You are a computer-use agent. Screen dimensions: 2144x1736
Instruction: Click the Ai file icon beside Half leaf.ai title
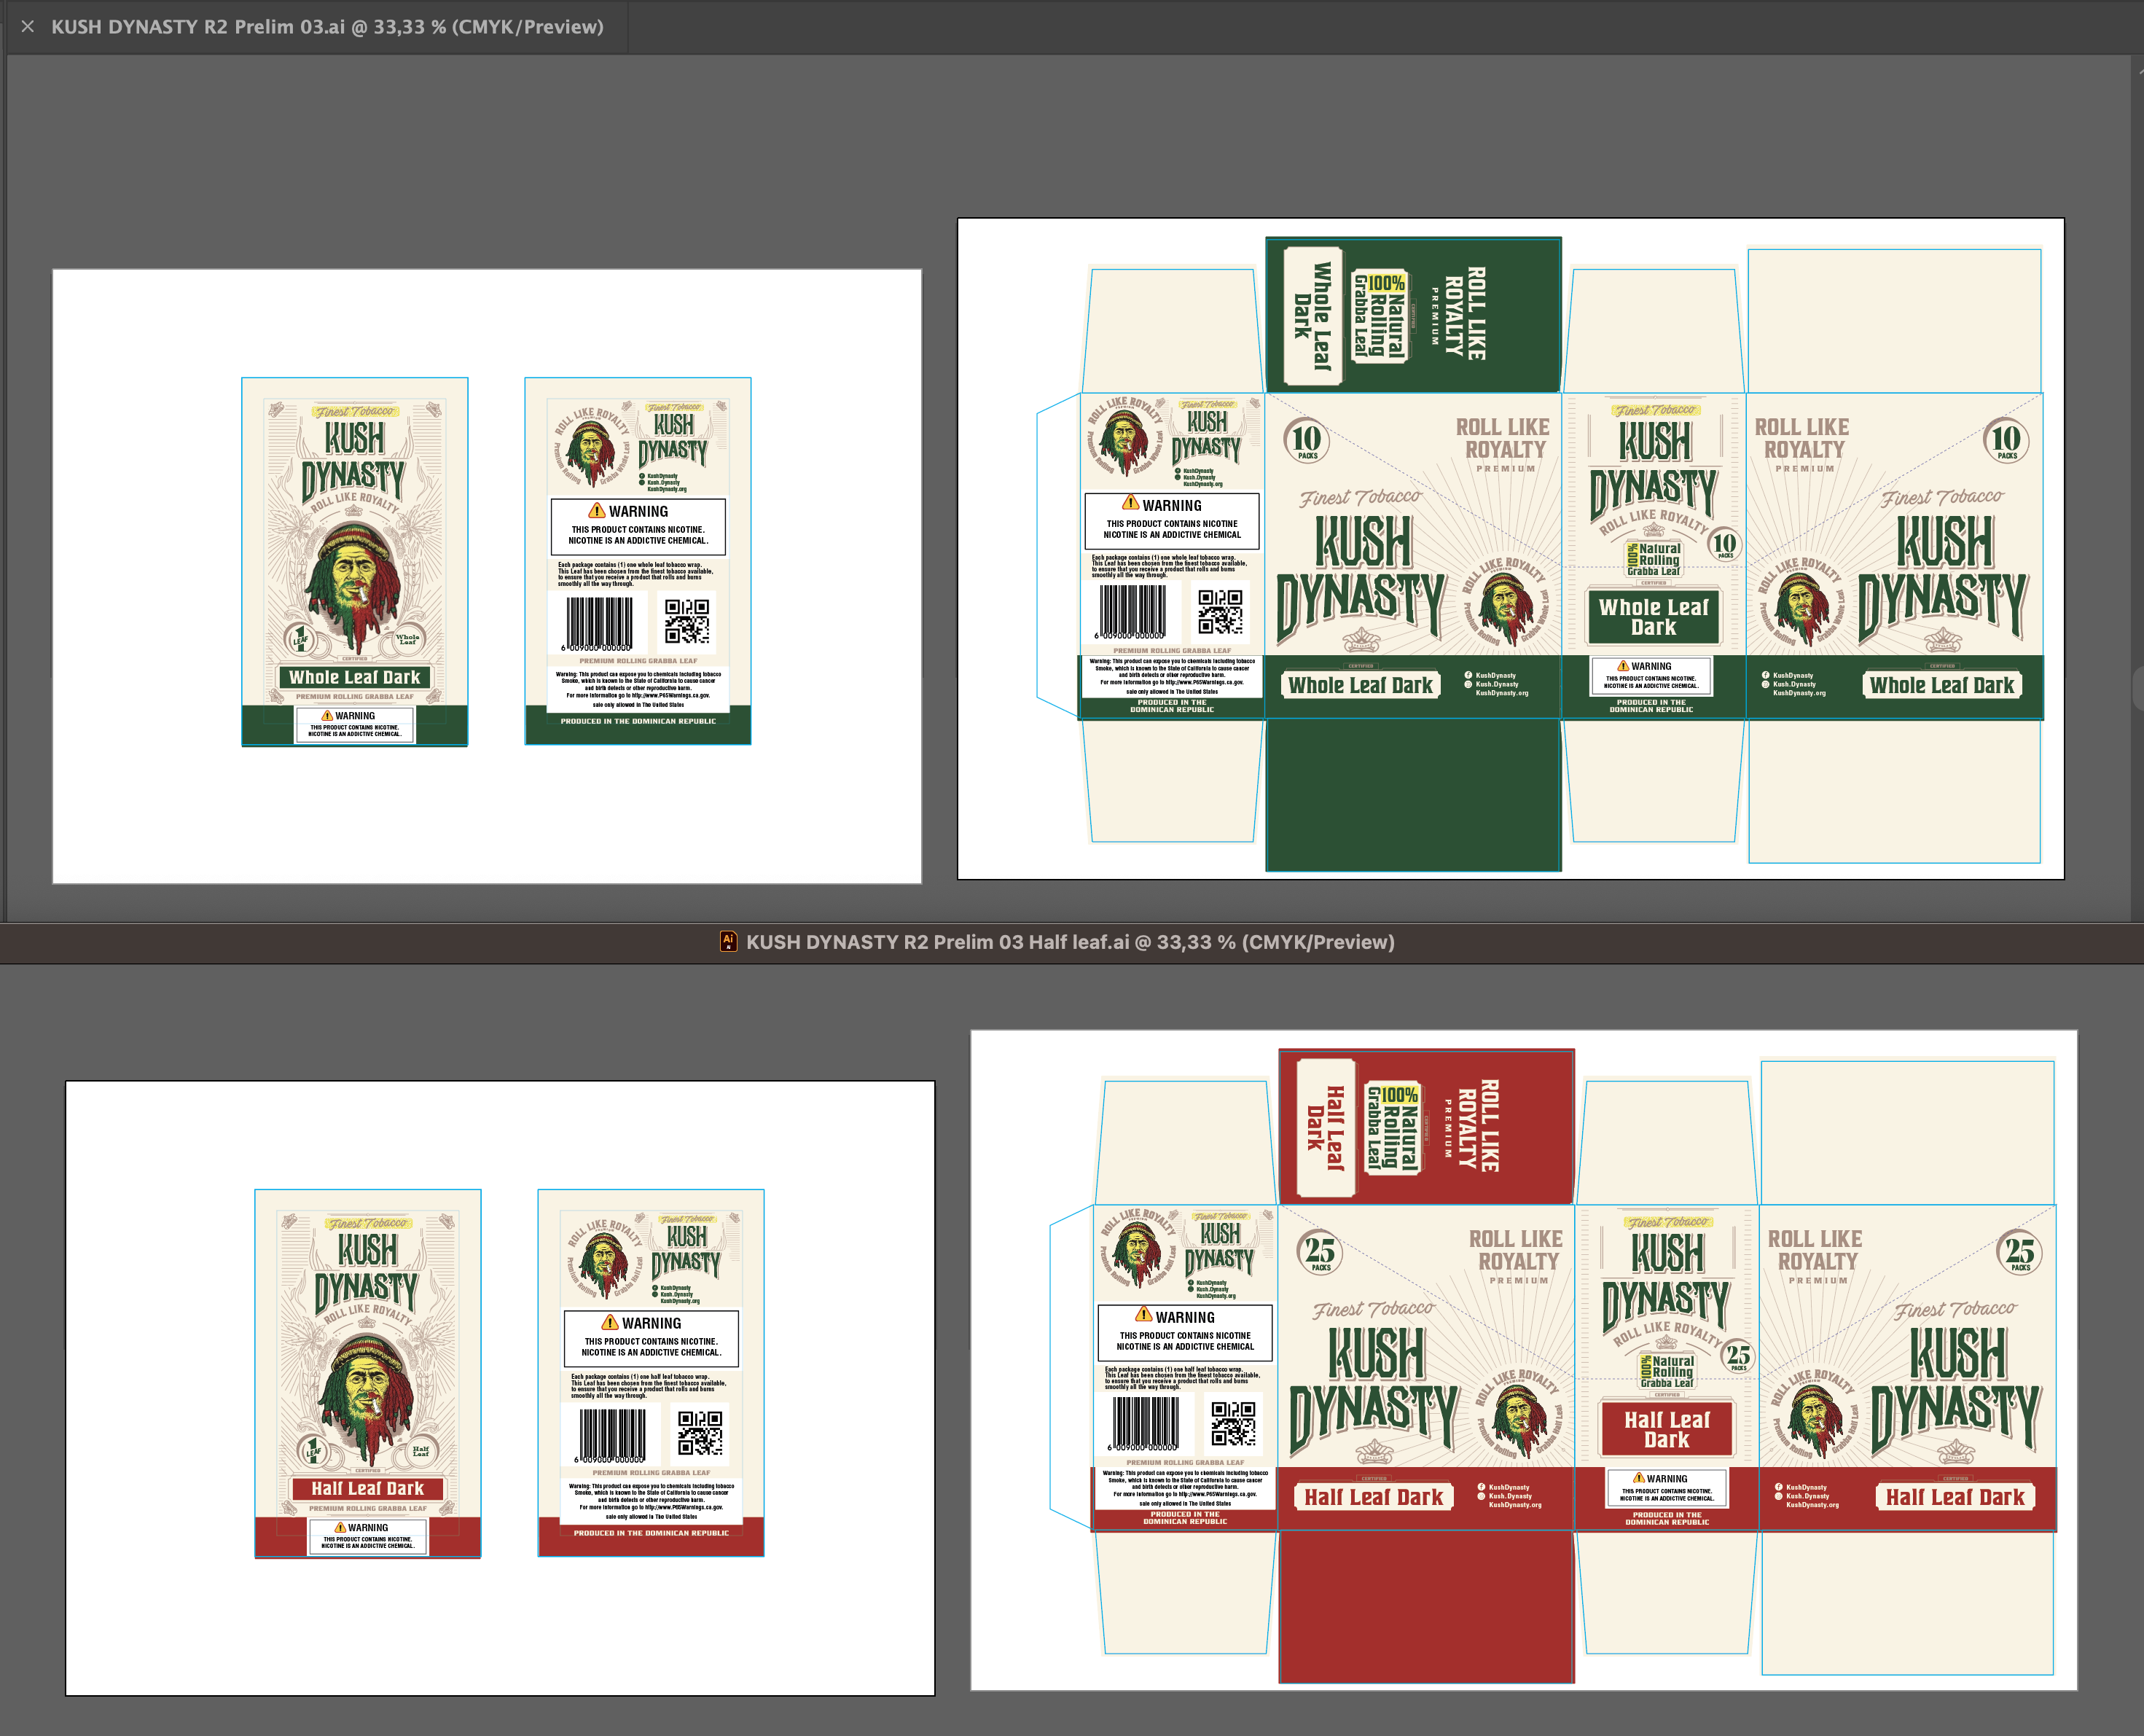pos(728,942)
